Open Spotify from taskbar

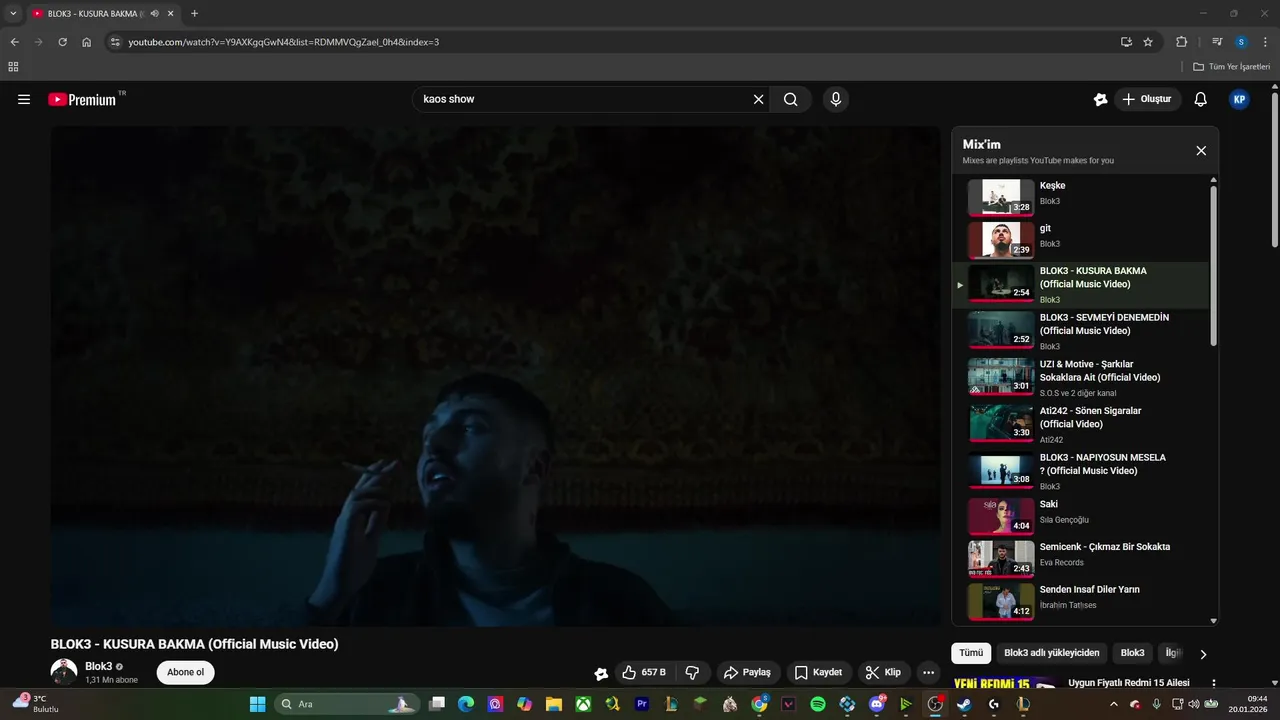coord(818,704)
